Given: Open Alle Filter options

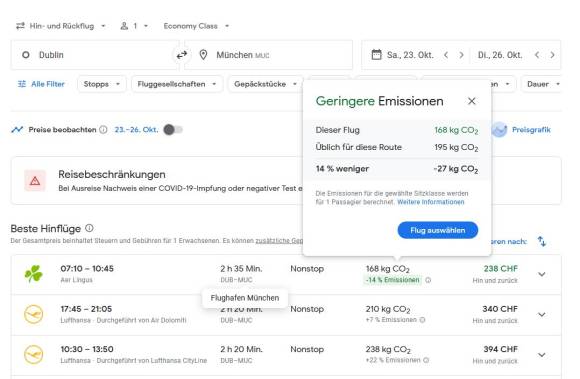Looking at the screenshot, I should [x=41, y=84].
